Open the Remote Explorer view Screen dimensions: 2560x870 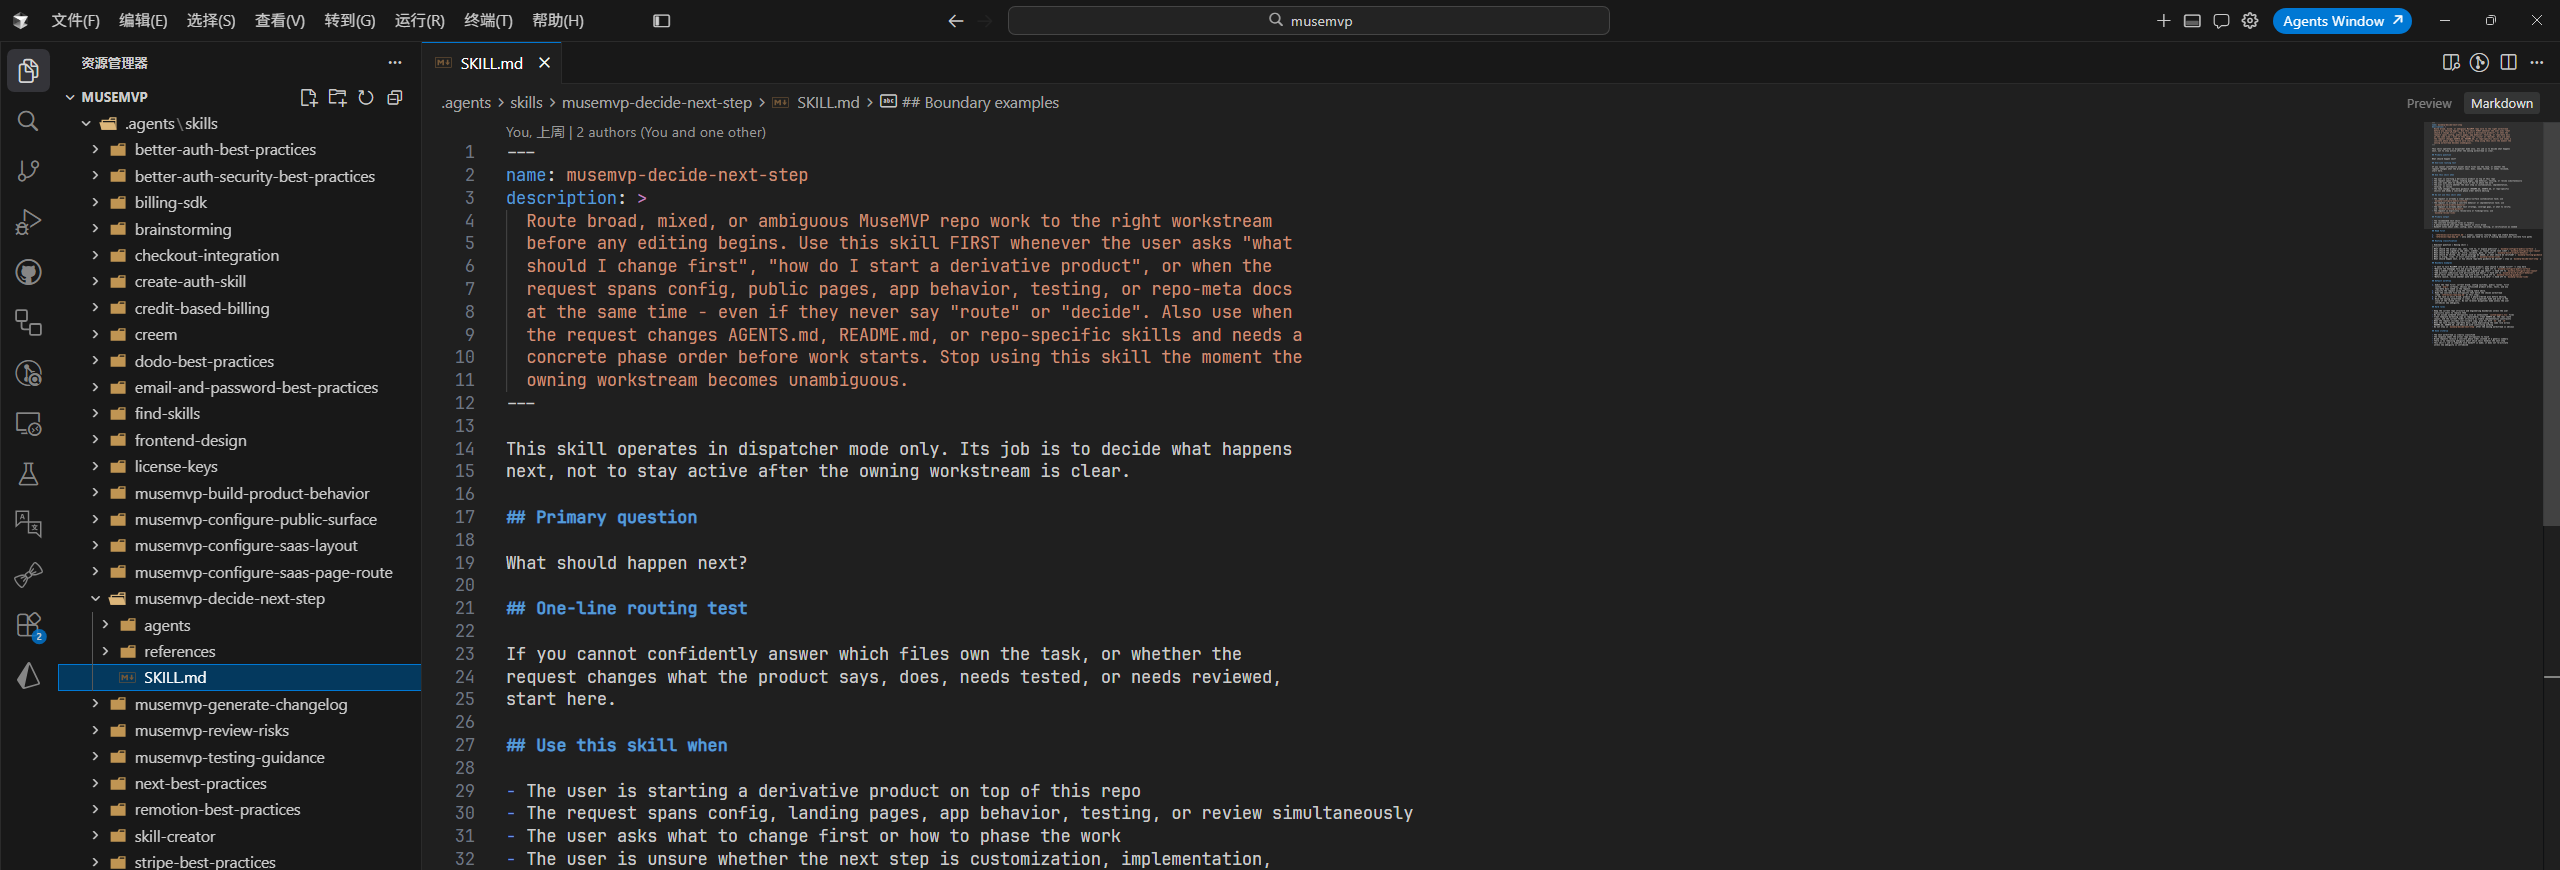tap(28, 423)
